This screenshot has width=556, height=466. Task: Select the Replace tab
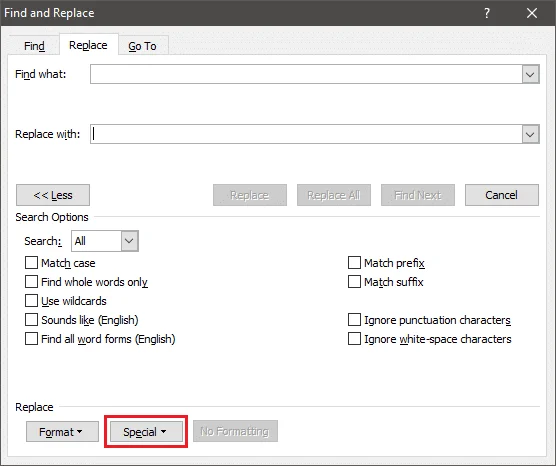click(88, 45)
